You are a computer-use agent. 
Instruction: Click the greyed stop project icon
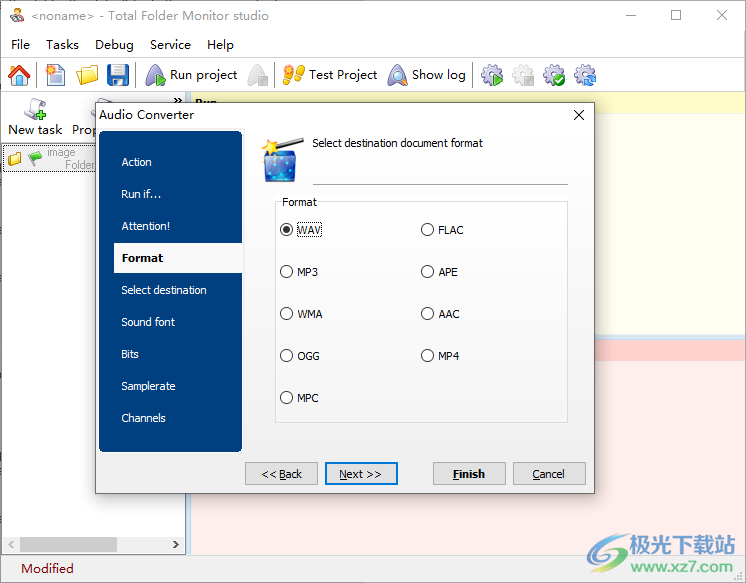[258, 75]
